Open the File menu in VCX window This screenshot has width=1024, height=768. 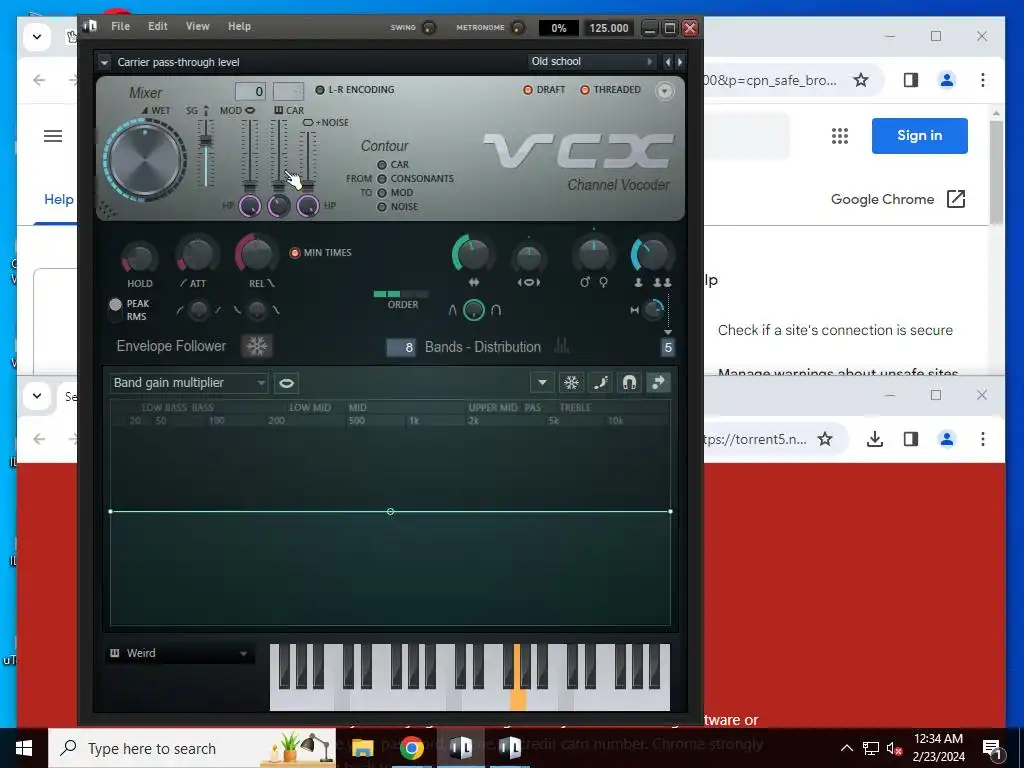coord(120,26)
